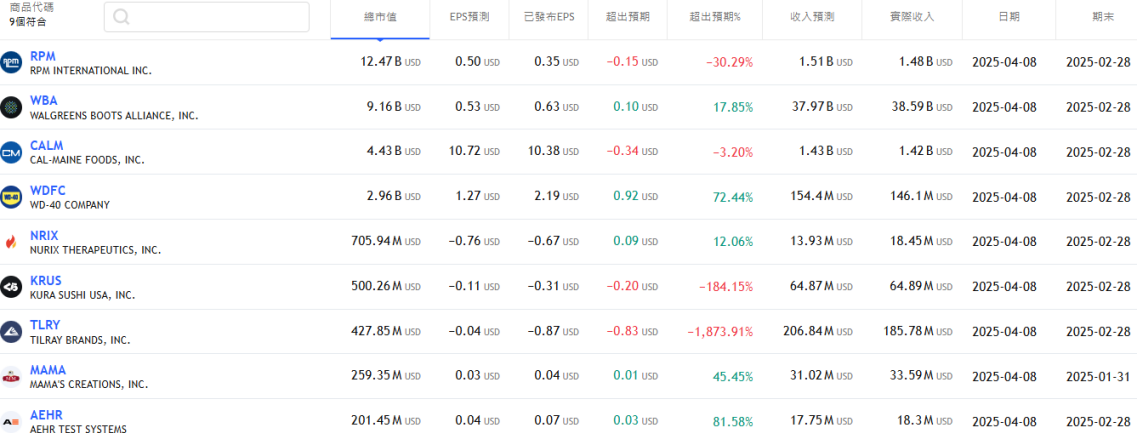Click the 10.72 EPS forecast value

(475, 152)
